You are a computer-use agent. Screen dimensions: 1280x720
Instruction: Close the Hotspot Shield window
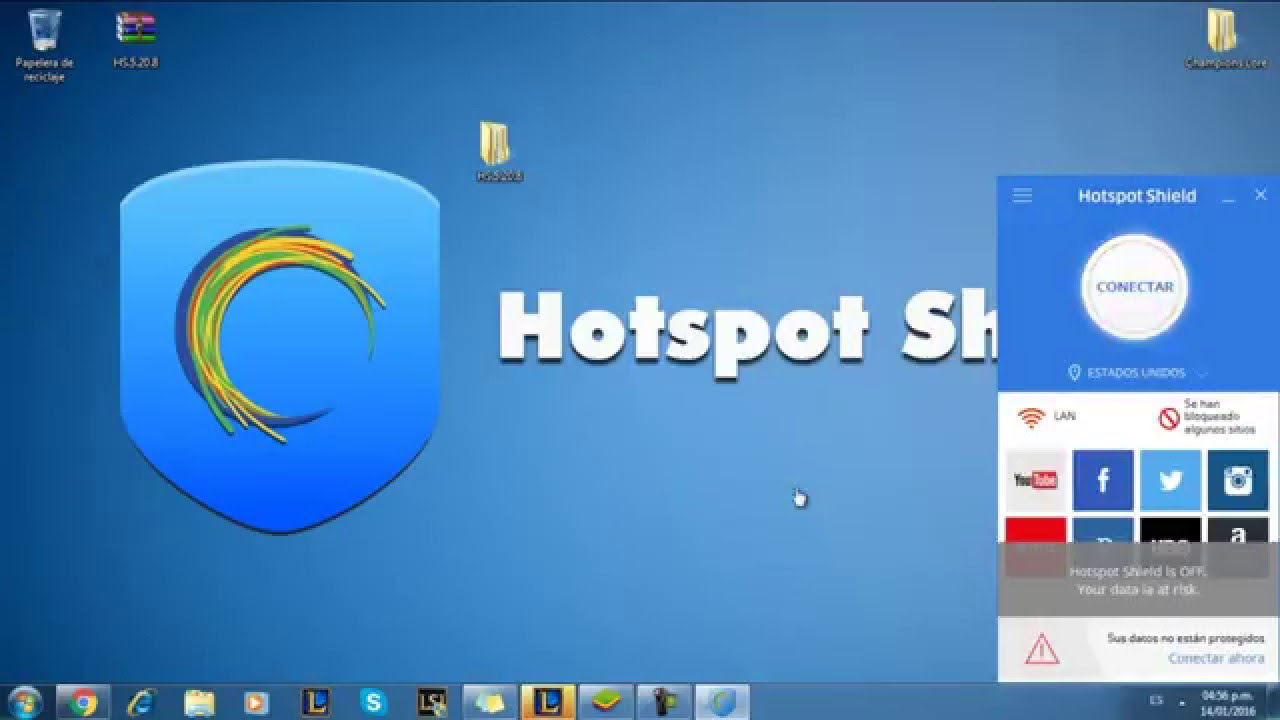click(x=1261, y=195)
